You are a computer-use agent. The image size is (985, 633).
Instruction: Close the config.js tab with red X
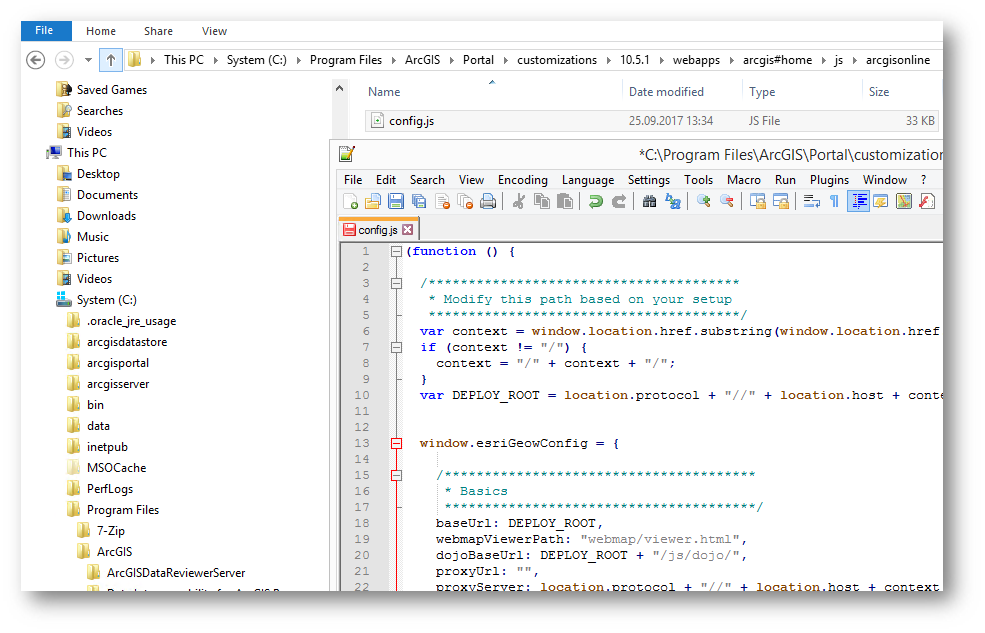408,230
